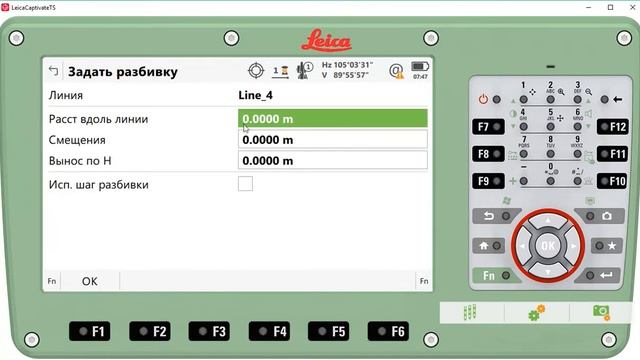This screenshot has height=360, width=640.
Task: Click number 6 MNO key on keypad
Action: 578,127
